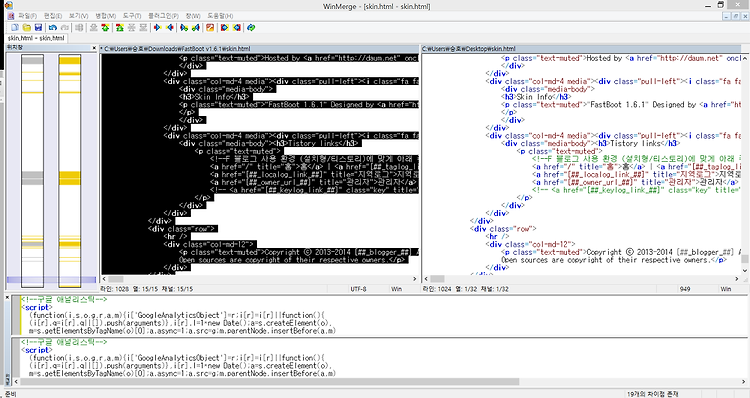Open the 편집(E) menu
Viewport: 750px width, 398px height.
tap(53, 16)
